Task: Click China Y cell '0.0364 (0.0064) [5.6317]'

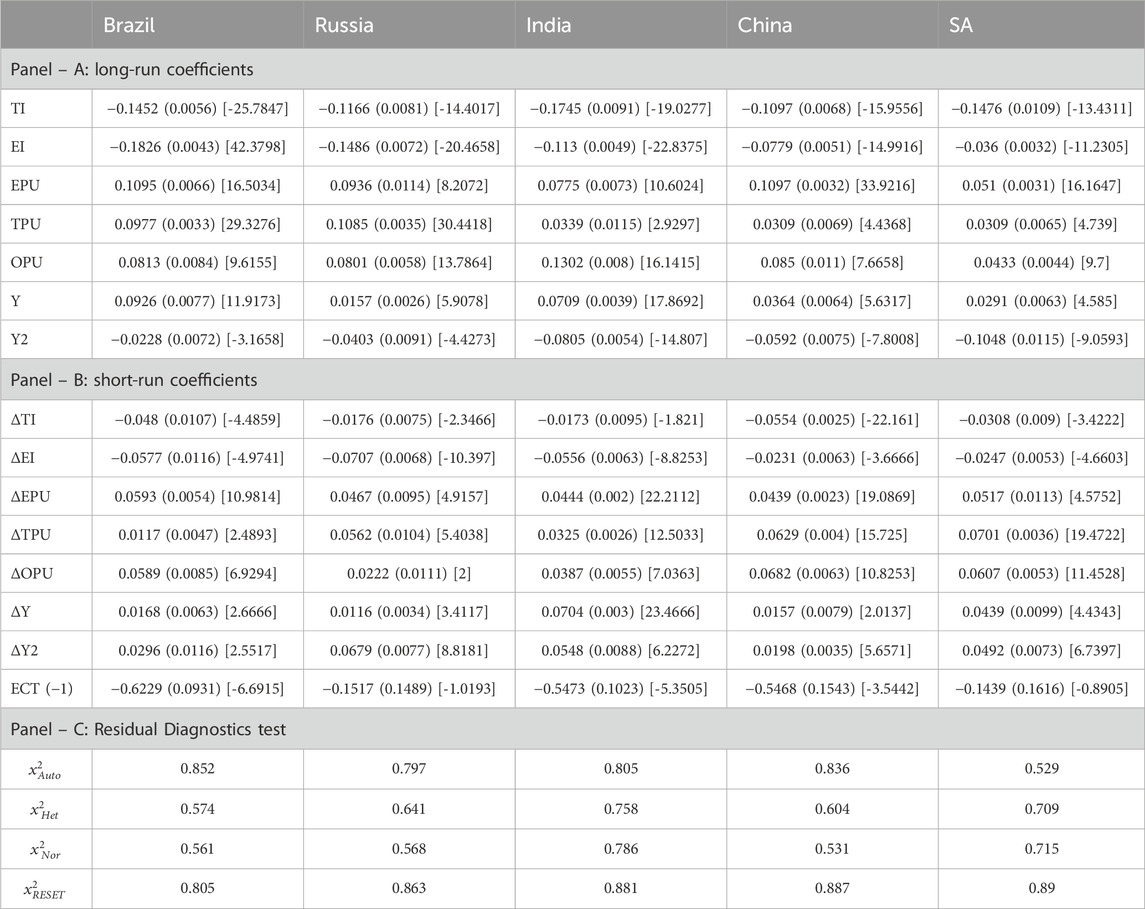Action: (x=832, y=301)
